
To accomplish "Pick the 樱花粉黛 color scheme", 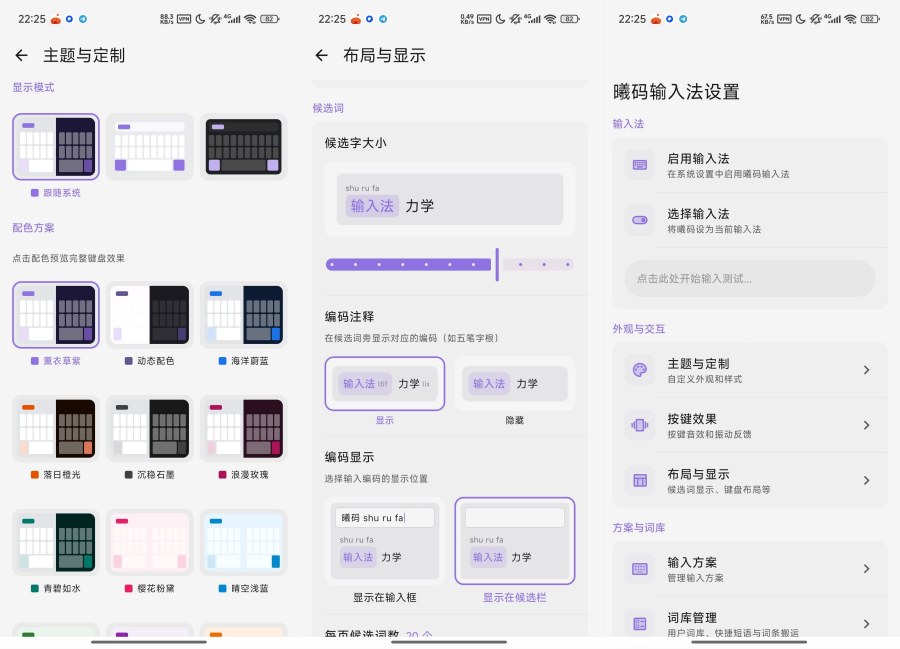I will click(x=150, y=542).
